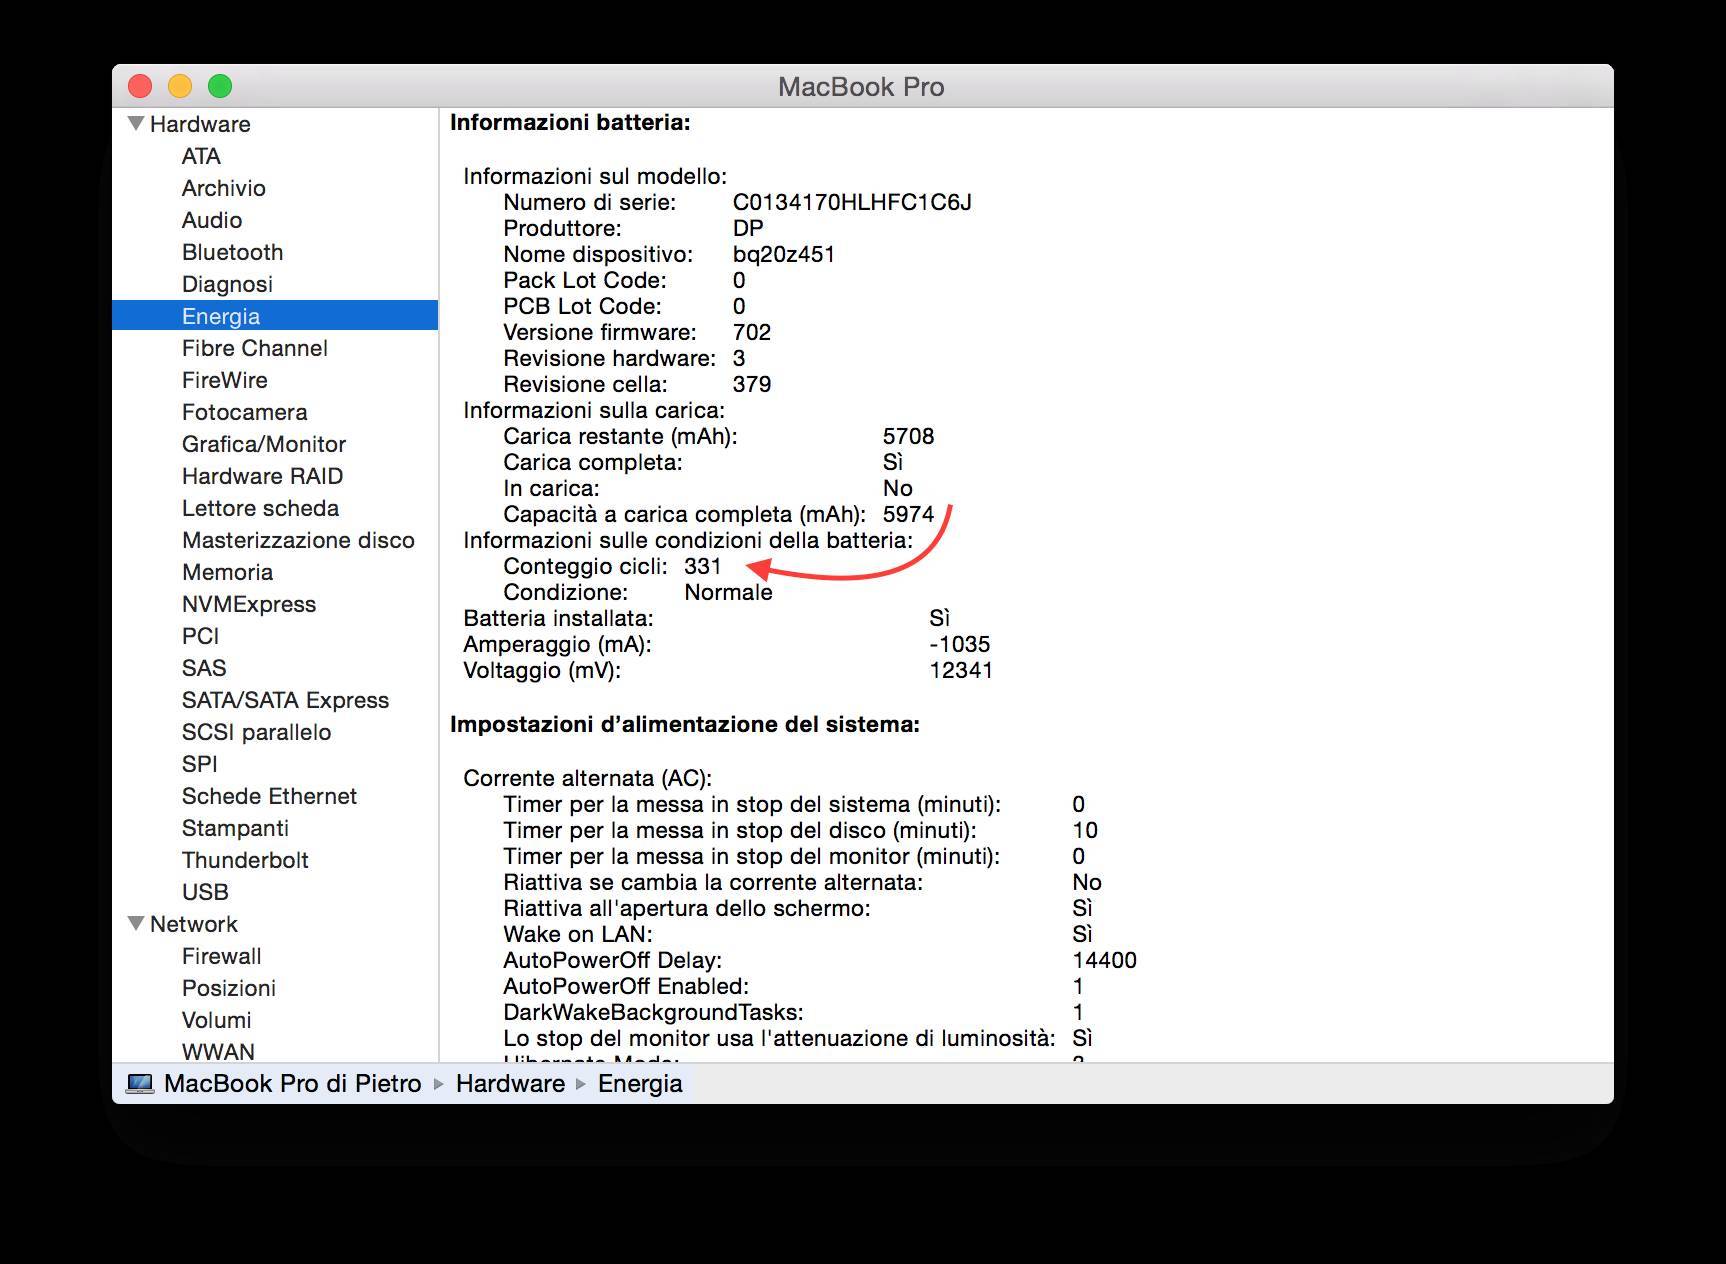
Task: Select WWAN under Network
Action: coord(218,1052)
